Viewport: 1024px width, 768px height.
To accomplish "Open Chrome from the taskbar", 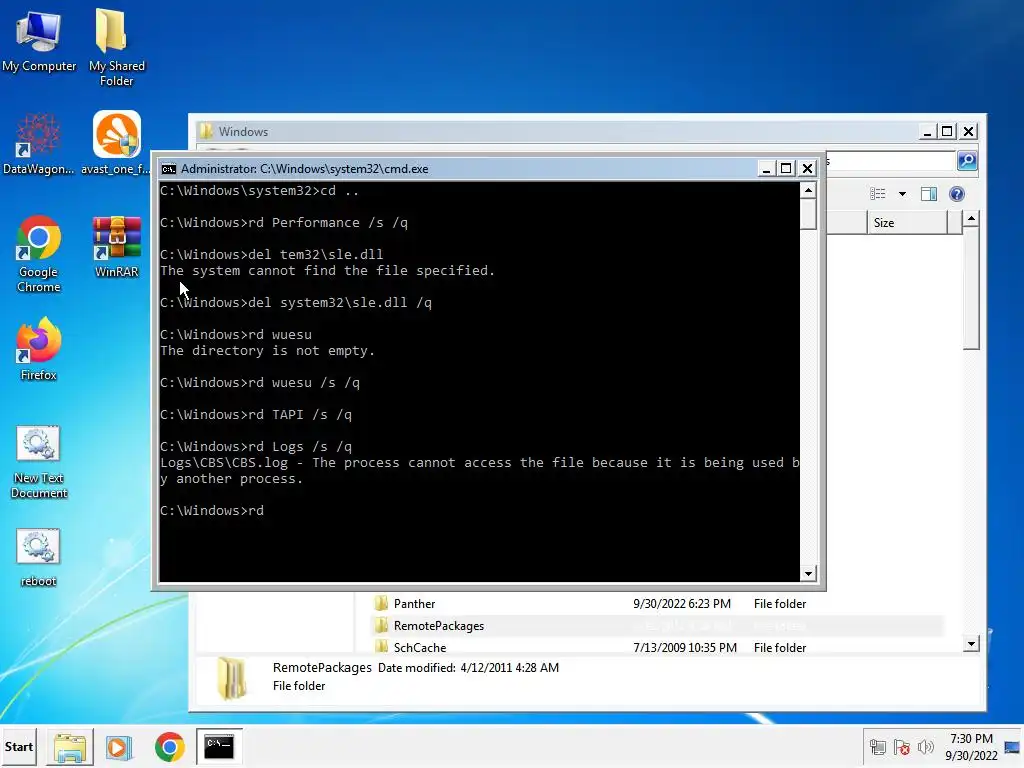I will [170, 747].
